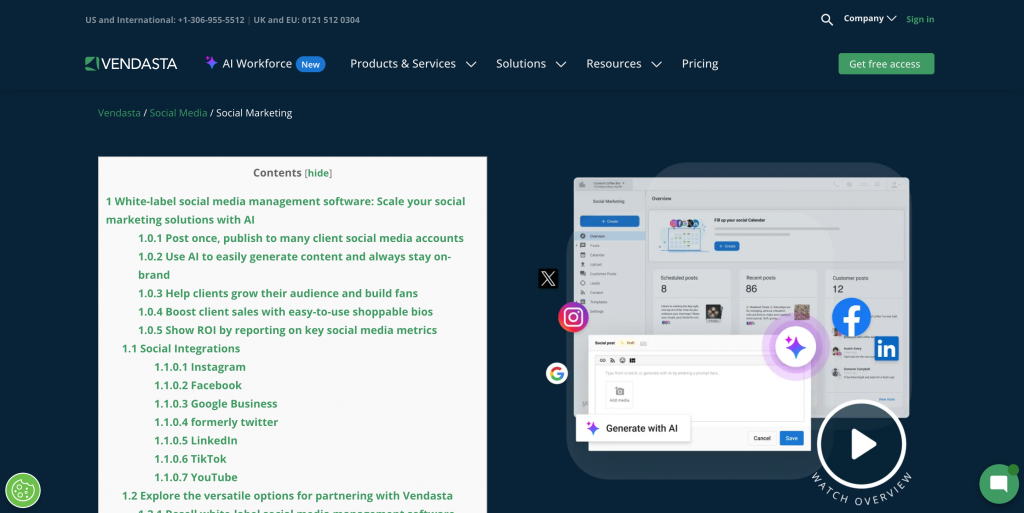The image size is (1024, 513).
Task: Click the Sign in link
Action: pyautogui.click(x=920, y=19)
